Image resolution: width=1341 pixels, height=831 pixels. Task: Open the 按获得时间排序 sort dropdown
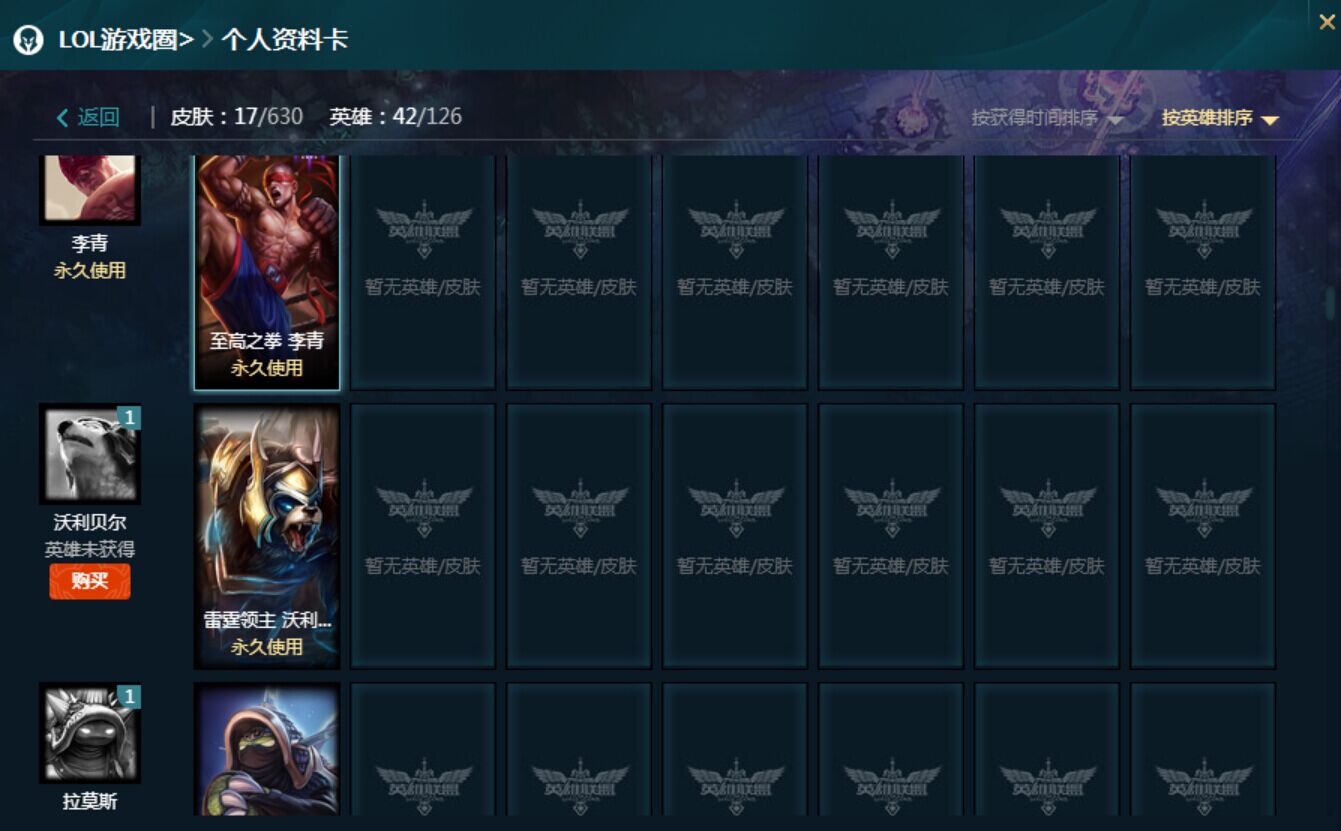[x=1046, y=118]
